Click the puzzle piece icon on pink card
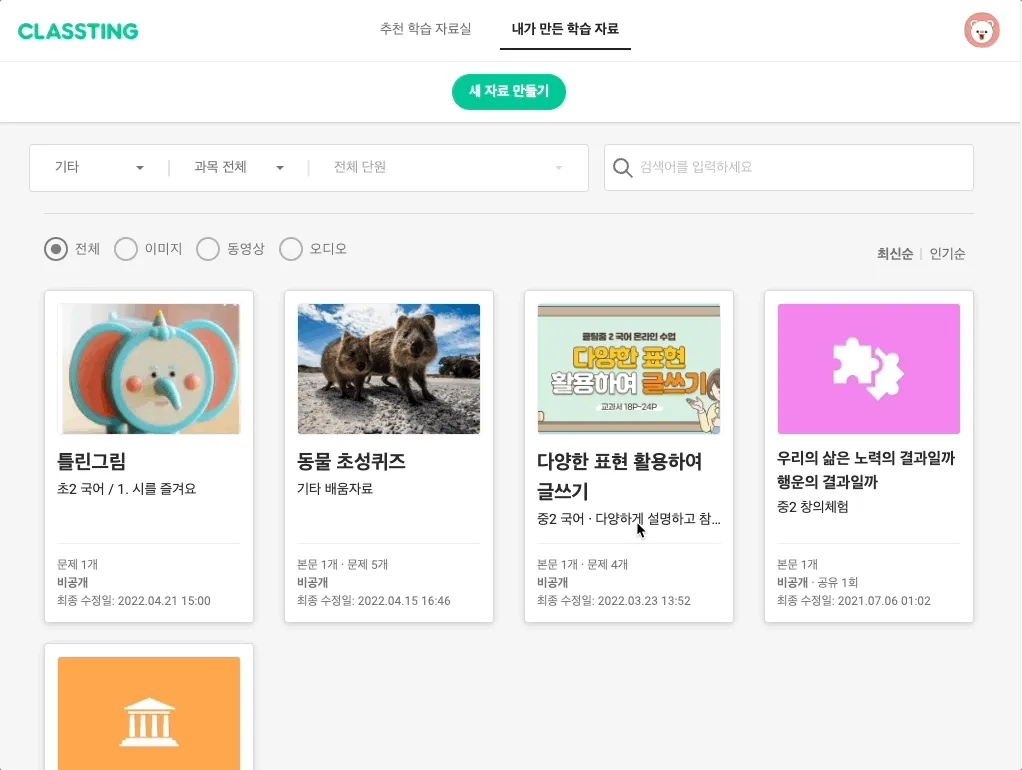This screenshot has height=770, width=1022. [868, 368]
